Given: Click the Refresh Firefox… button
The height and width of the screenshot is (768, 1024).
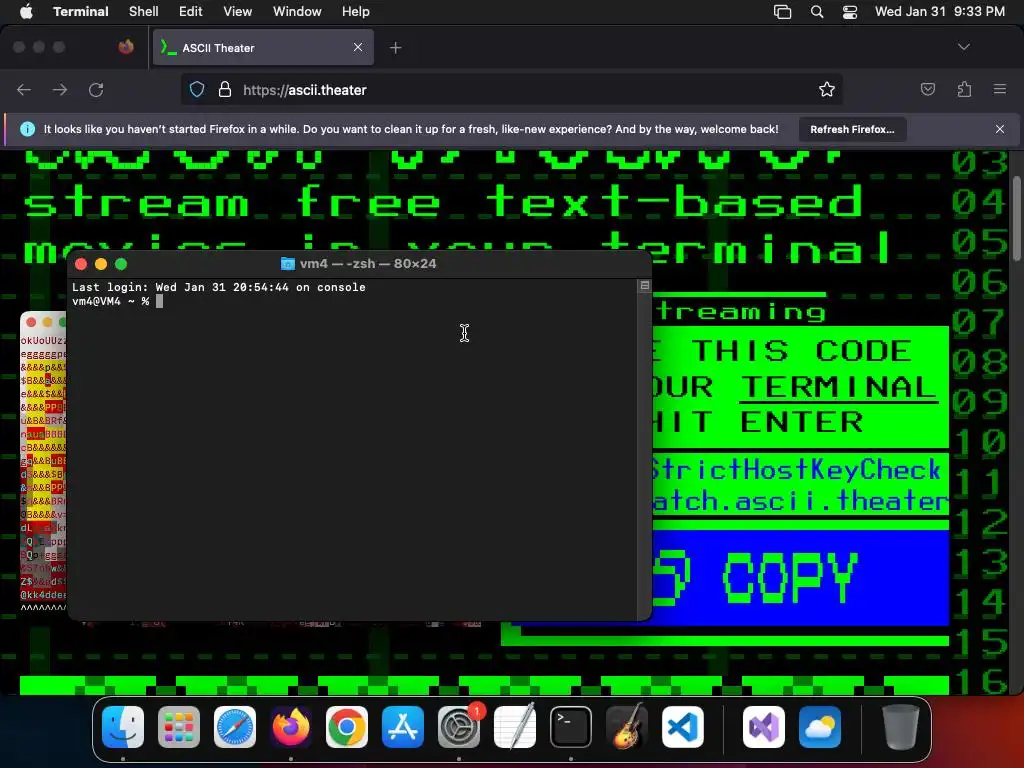Looking at the screenshot, I should click(852, 129).
